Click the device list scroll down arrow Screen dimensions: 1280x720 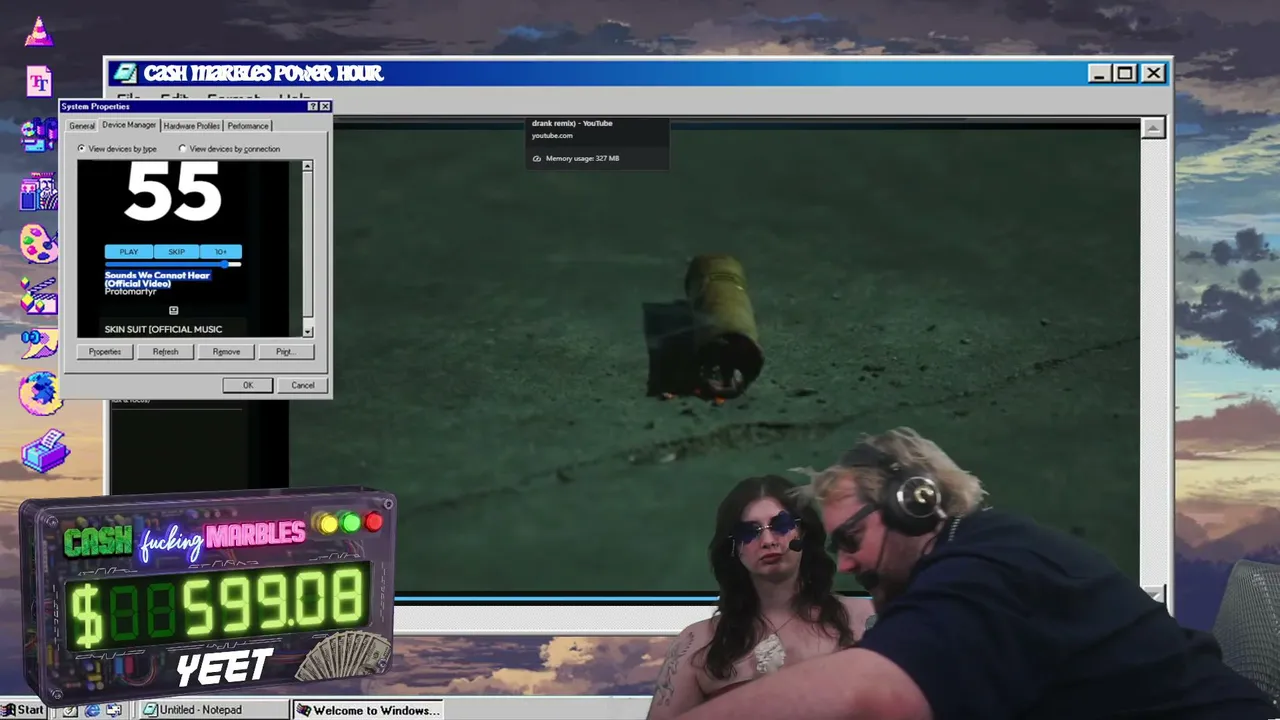pos(307,332)
